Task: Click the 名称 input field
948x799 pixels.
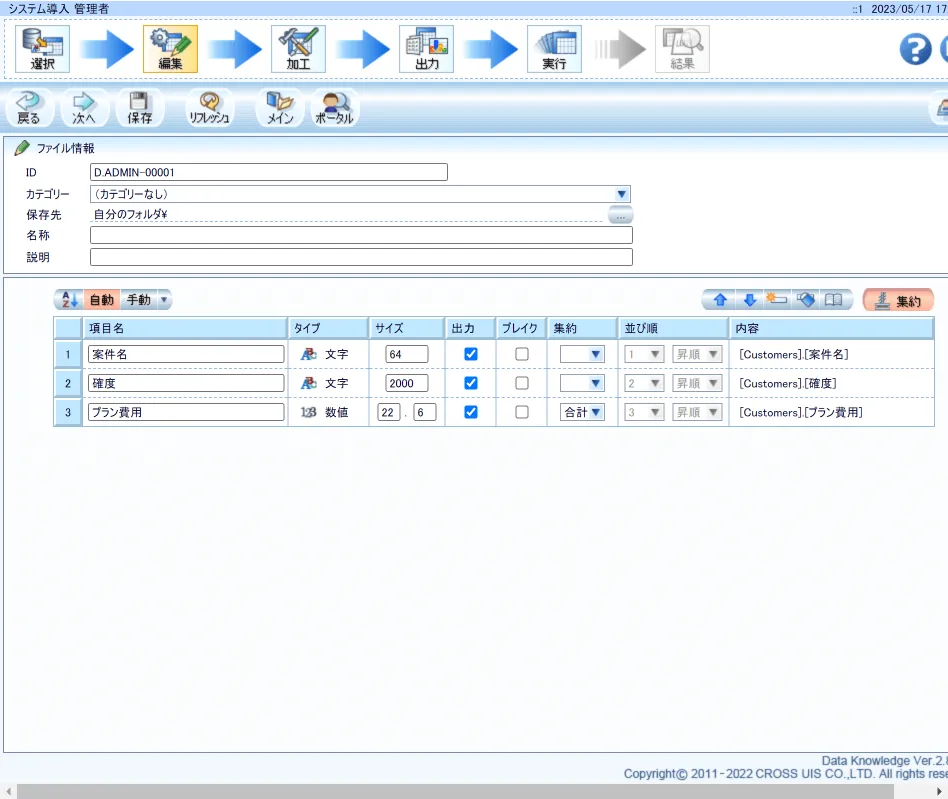Action: [x=361, y=235]
